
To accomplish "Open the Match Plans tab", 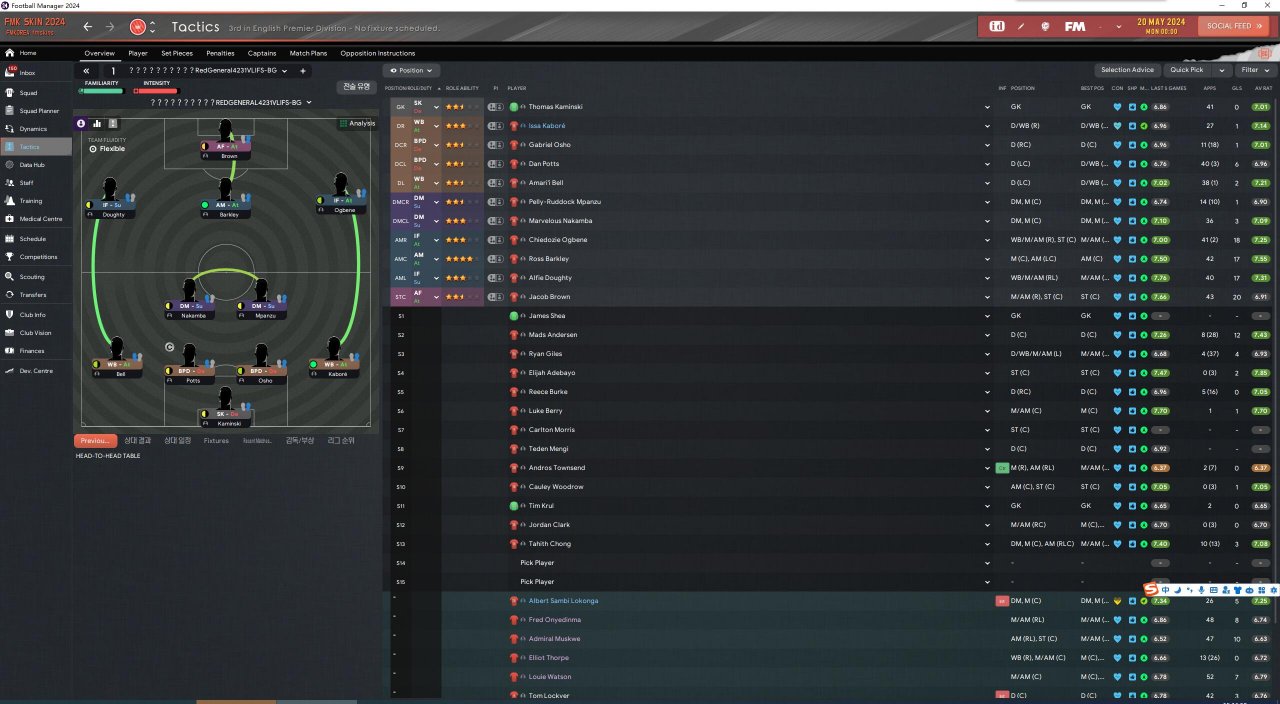I will pos(309,53).
